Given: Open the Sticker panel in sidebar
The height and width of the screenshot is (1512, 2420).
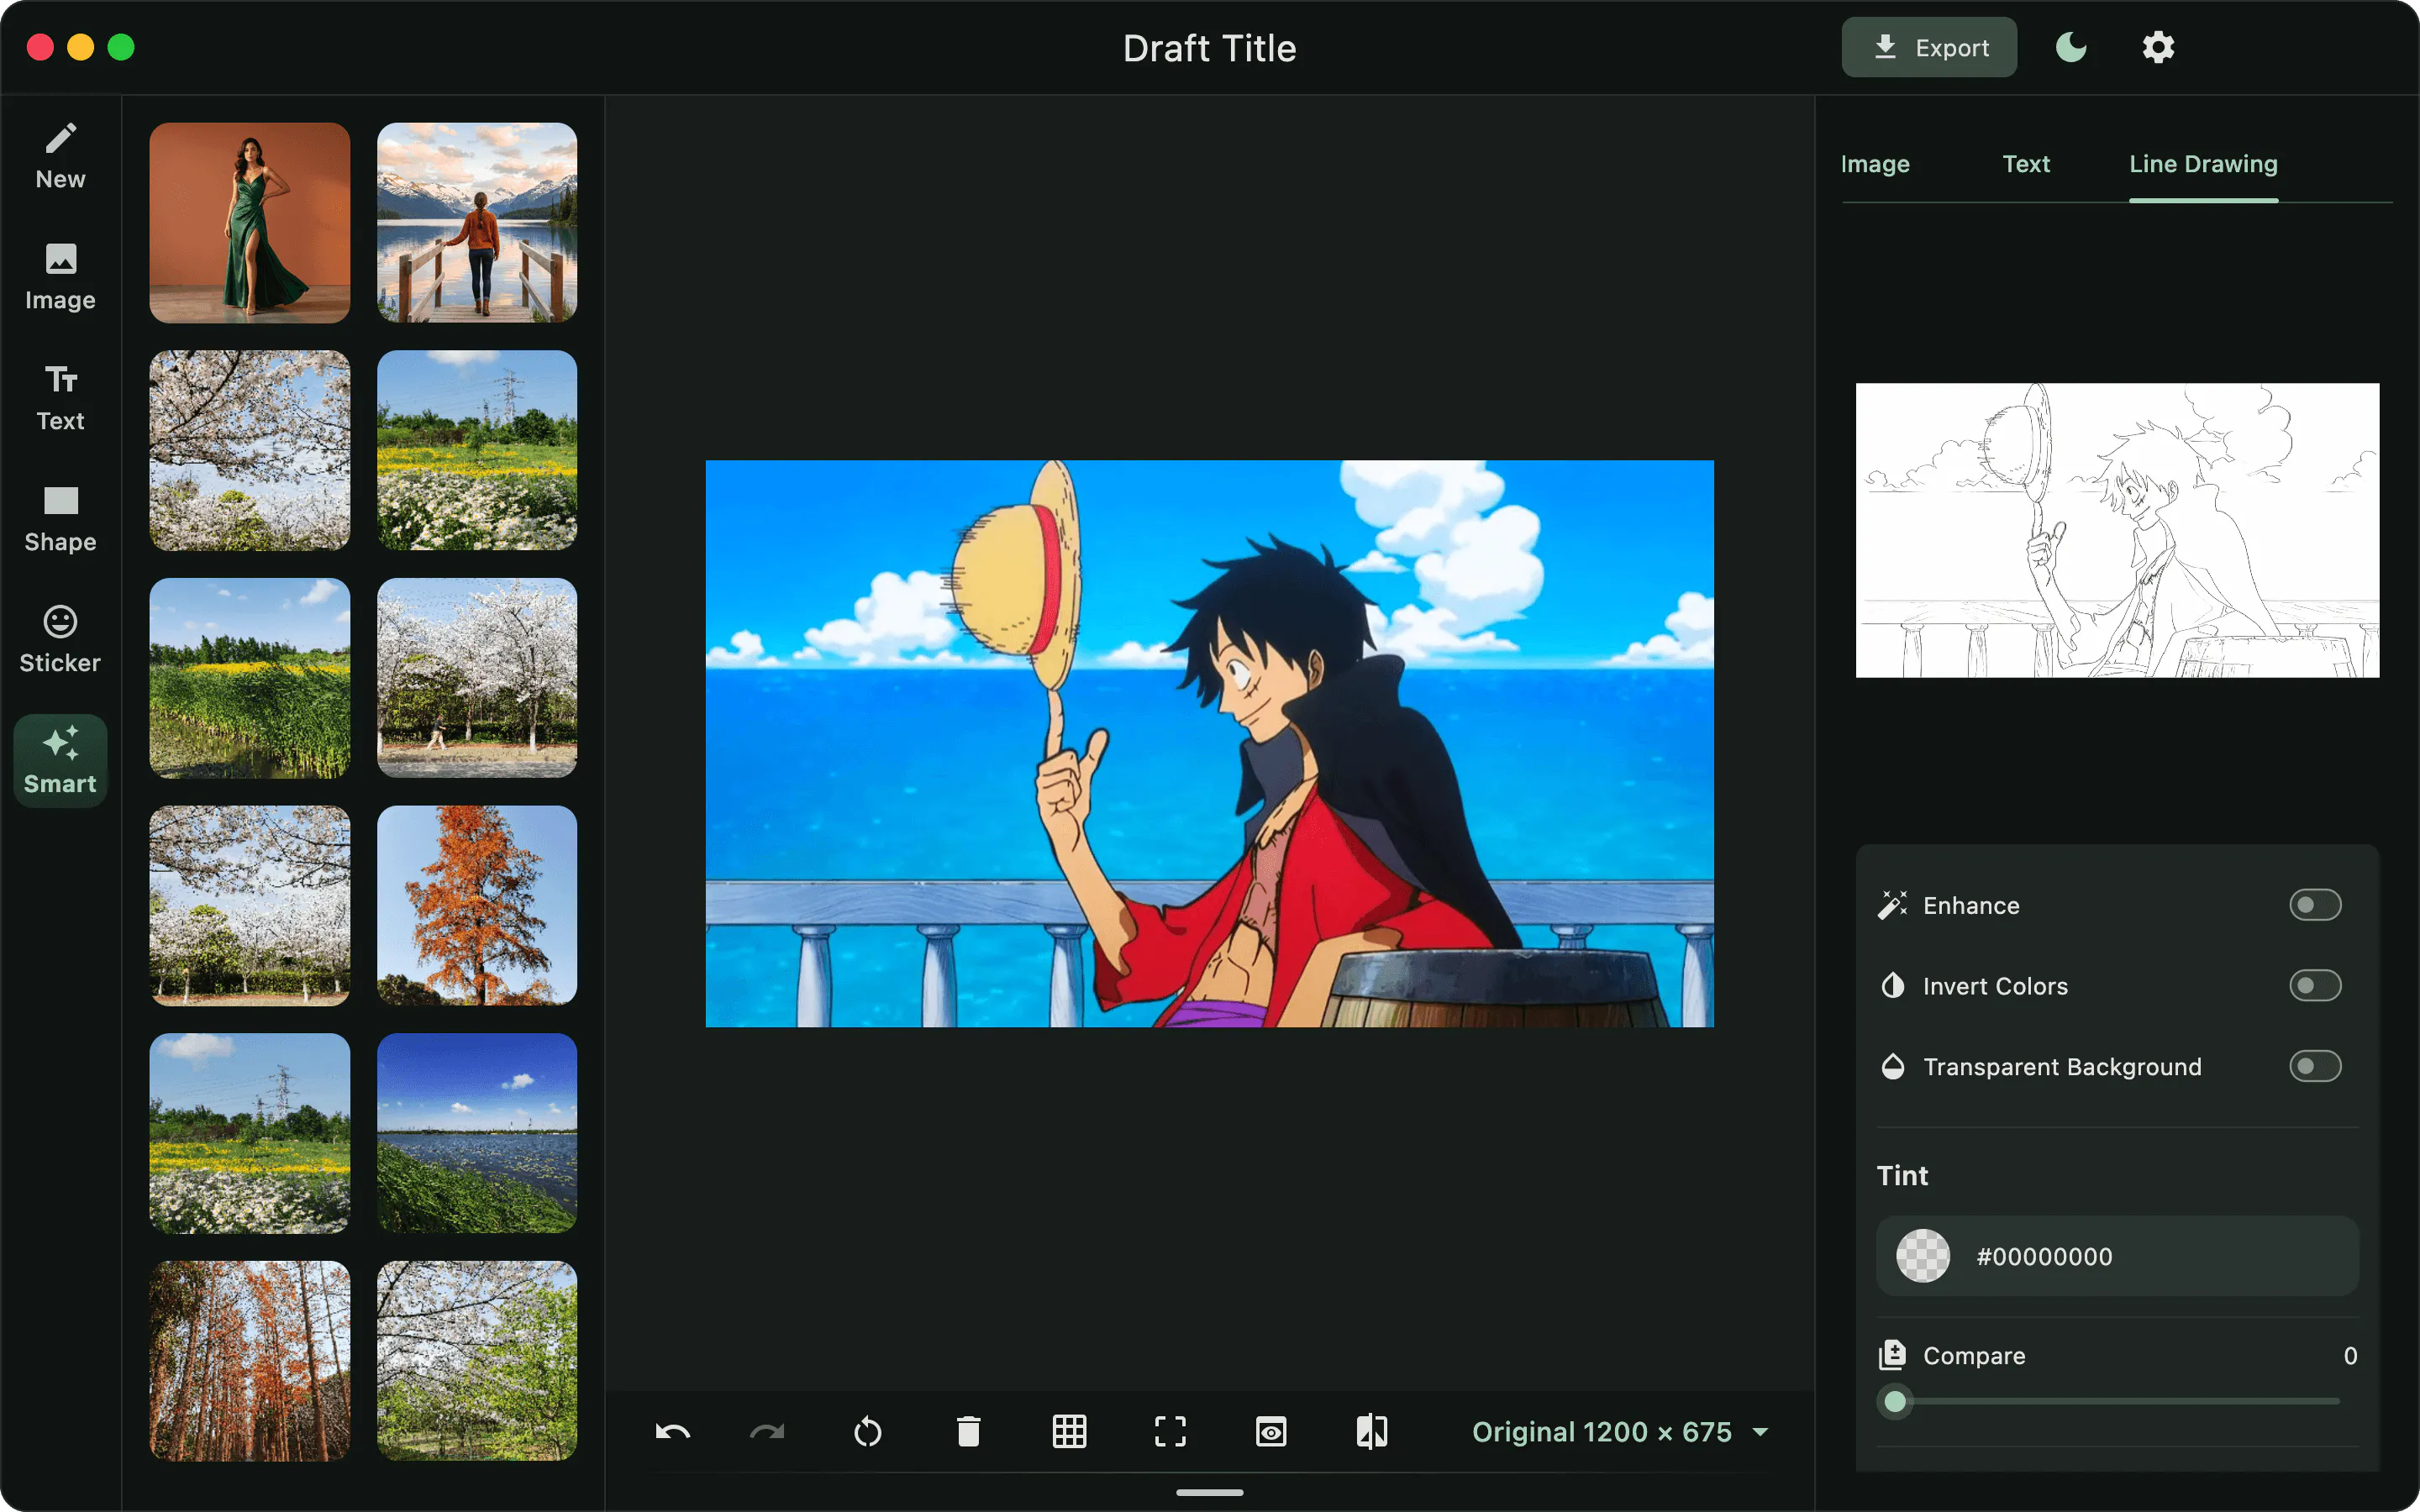Looking at the screenshot, I should (60, 640).
